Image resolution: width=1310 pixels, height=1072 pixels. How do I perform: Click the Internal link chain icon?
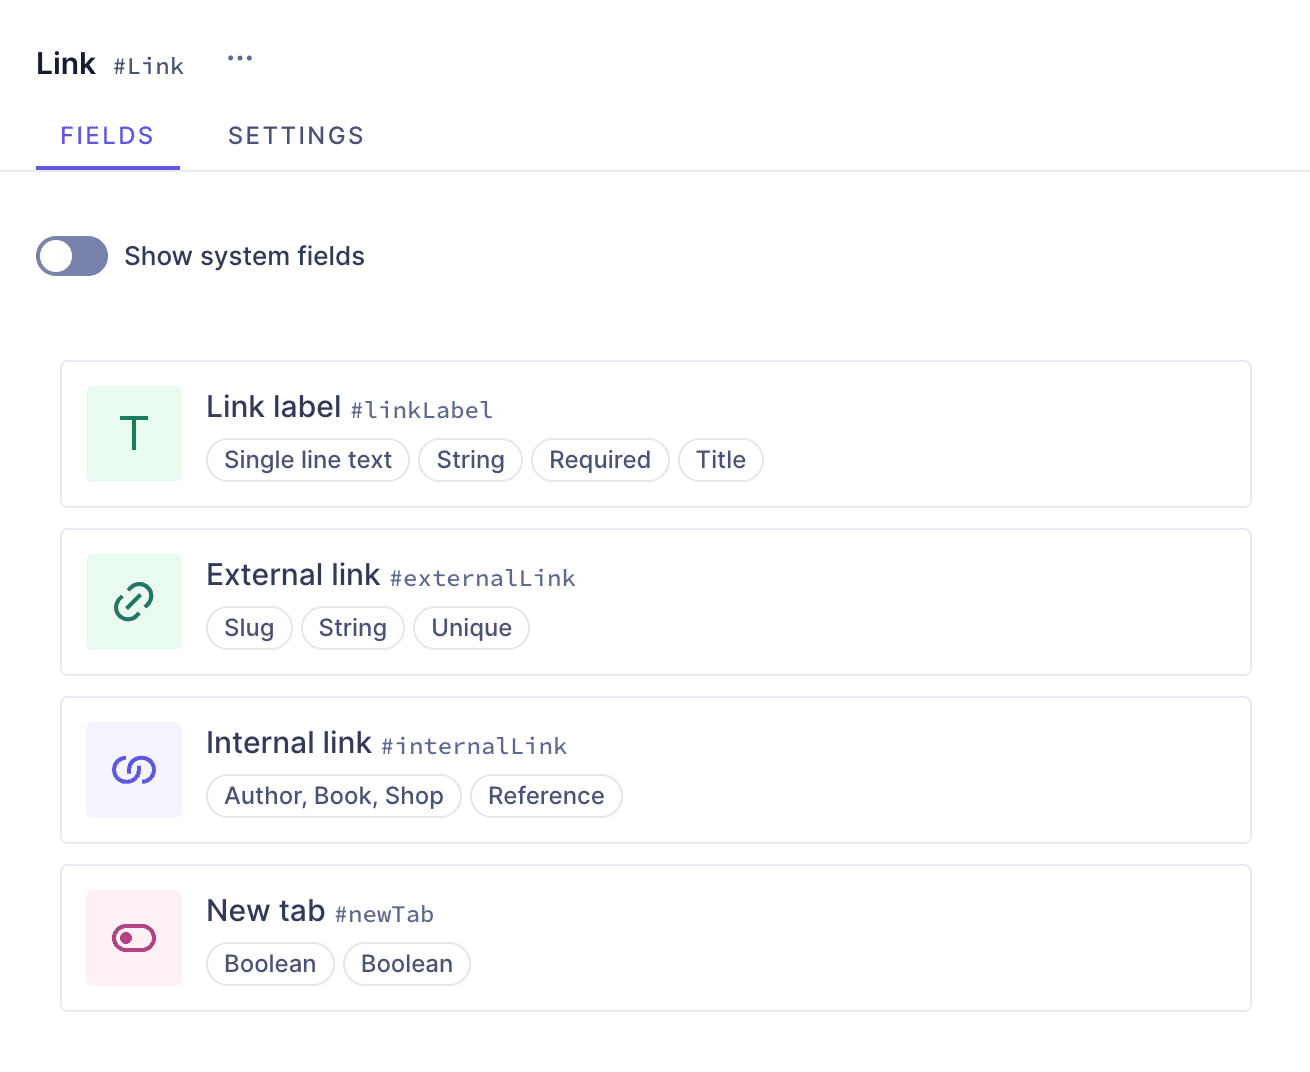134,770
